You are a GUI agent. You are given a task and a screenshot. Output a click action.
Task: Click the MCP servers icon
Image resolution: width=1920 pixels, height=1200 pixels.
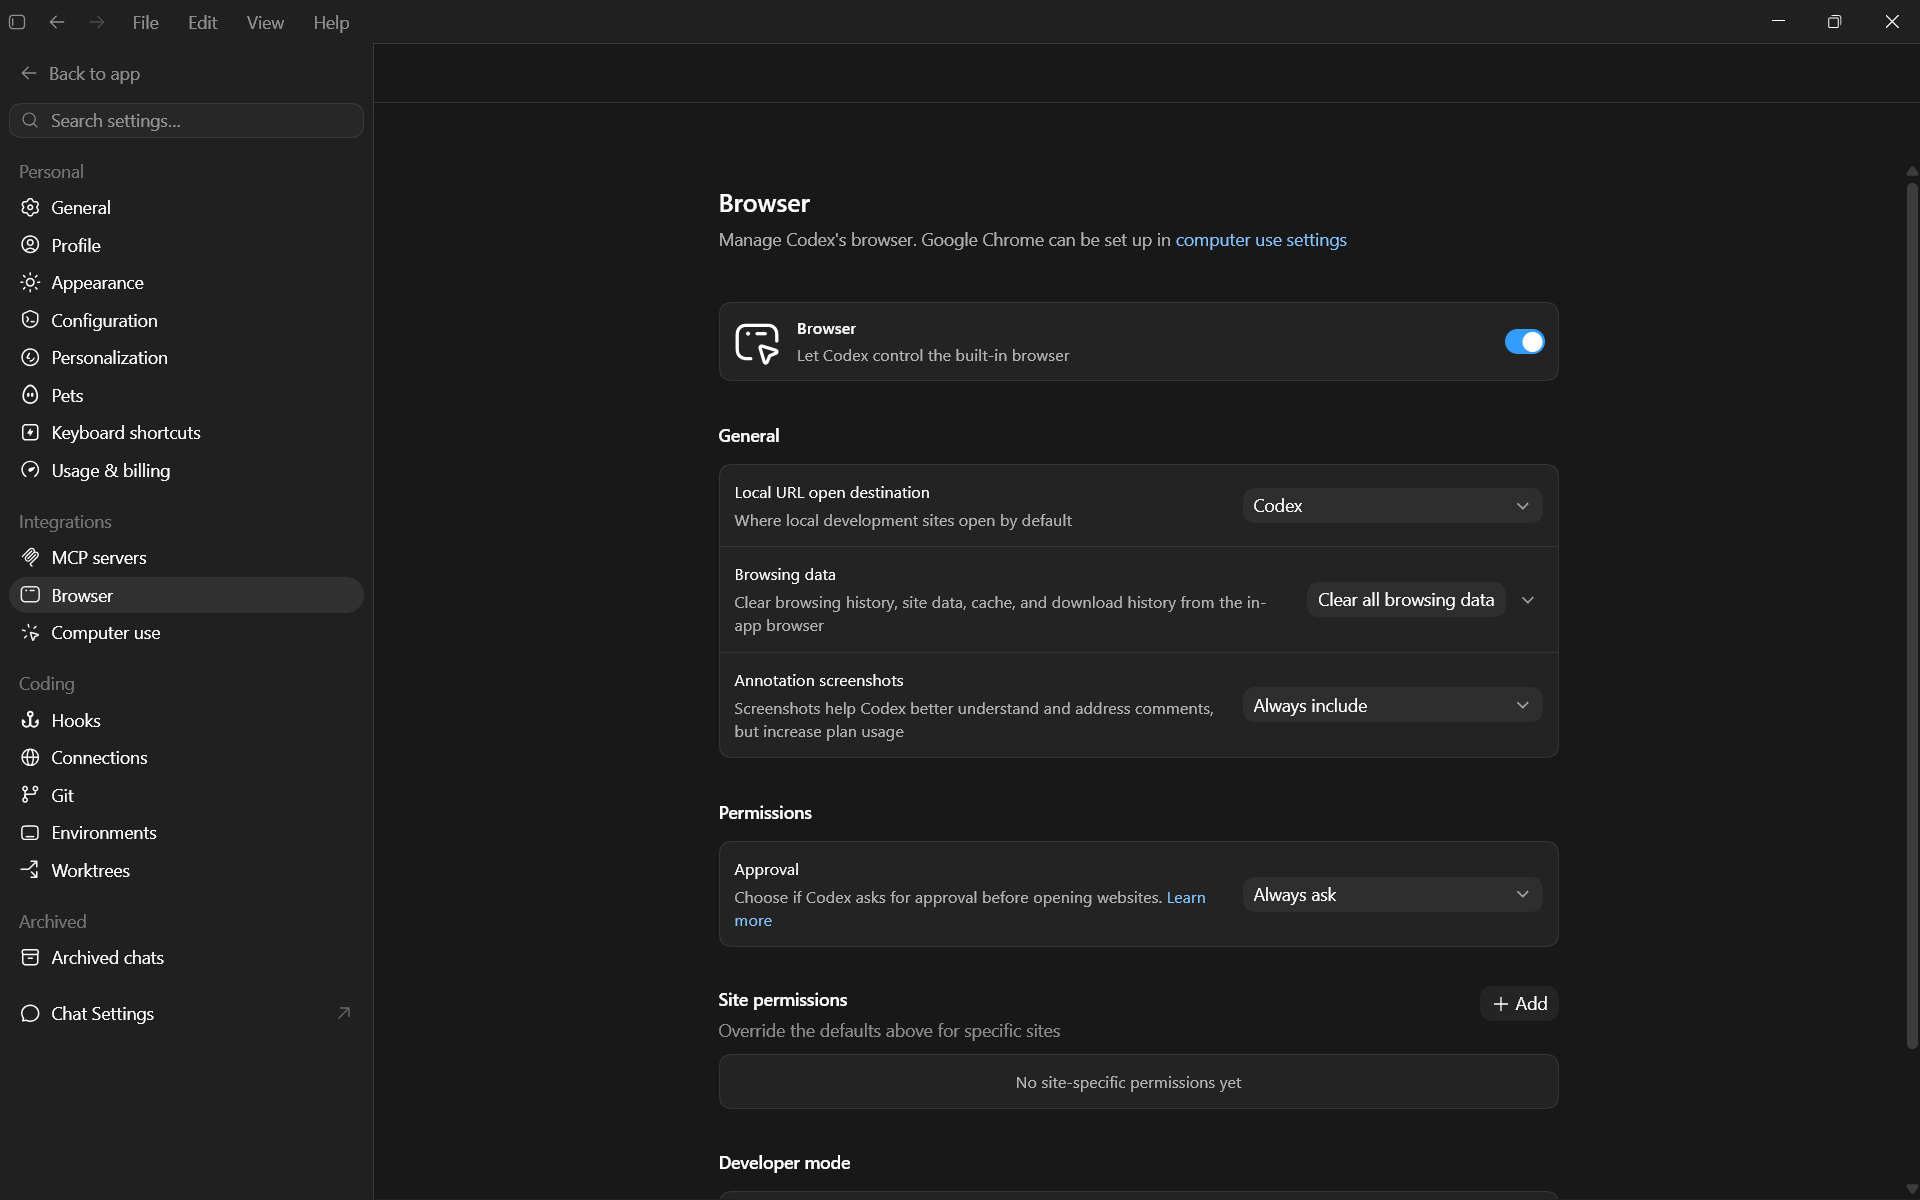[31, 557]
